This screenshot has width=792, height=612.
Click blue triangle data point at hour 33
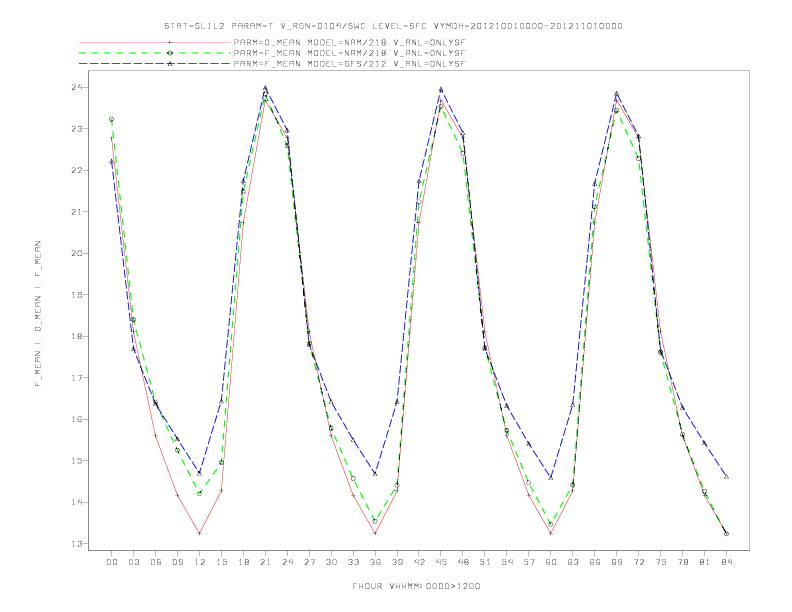tap(353, 440)
